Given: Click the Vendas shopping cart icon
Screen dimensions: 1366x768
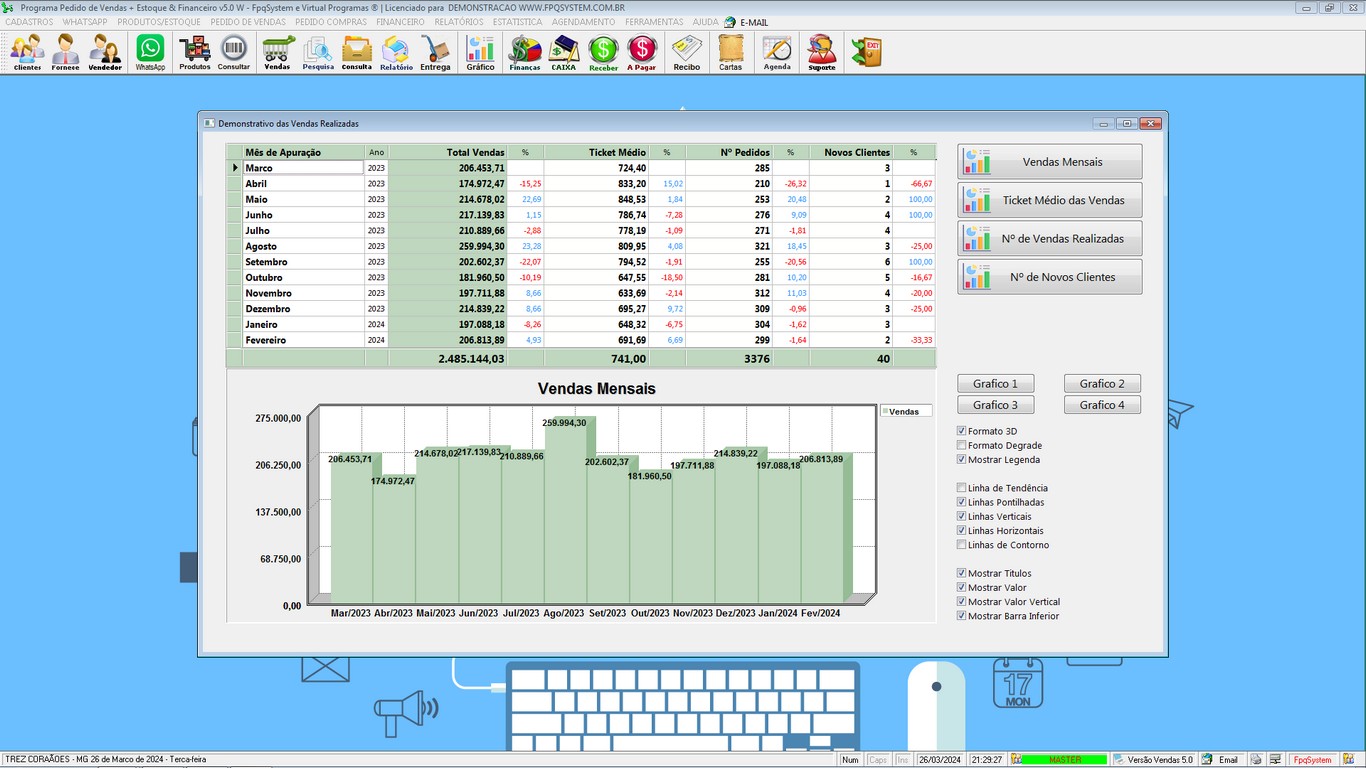Looking at the screenshot, I should pos(277,52).
